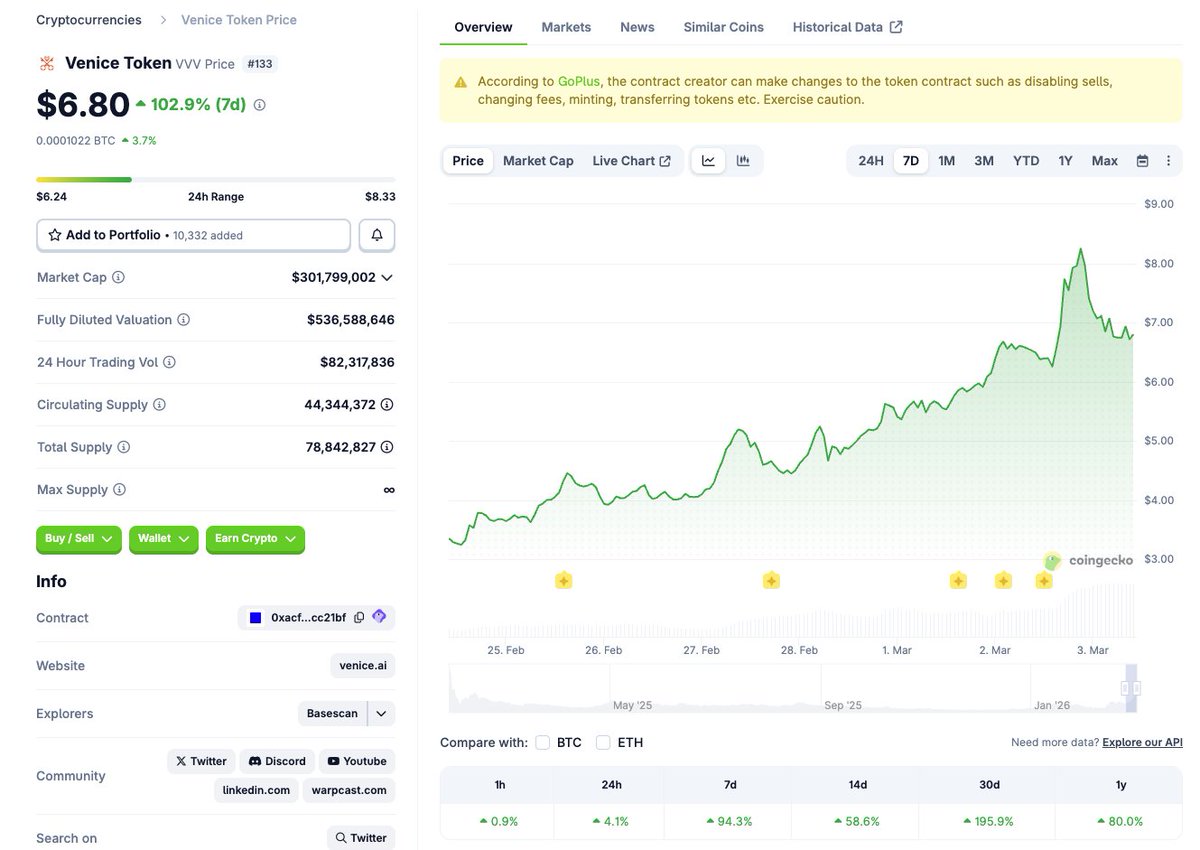Screen dimensions: 1200x850
Task: Click the Venice Token logo icon
Action: coord(46,64)
